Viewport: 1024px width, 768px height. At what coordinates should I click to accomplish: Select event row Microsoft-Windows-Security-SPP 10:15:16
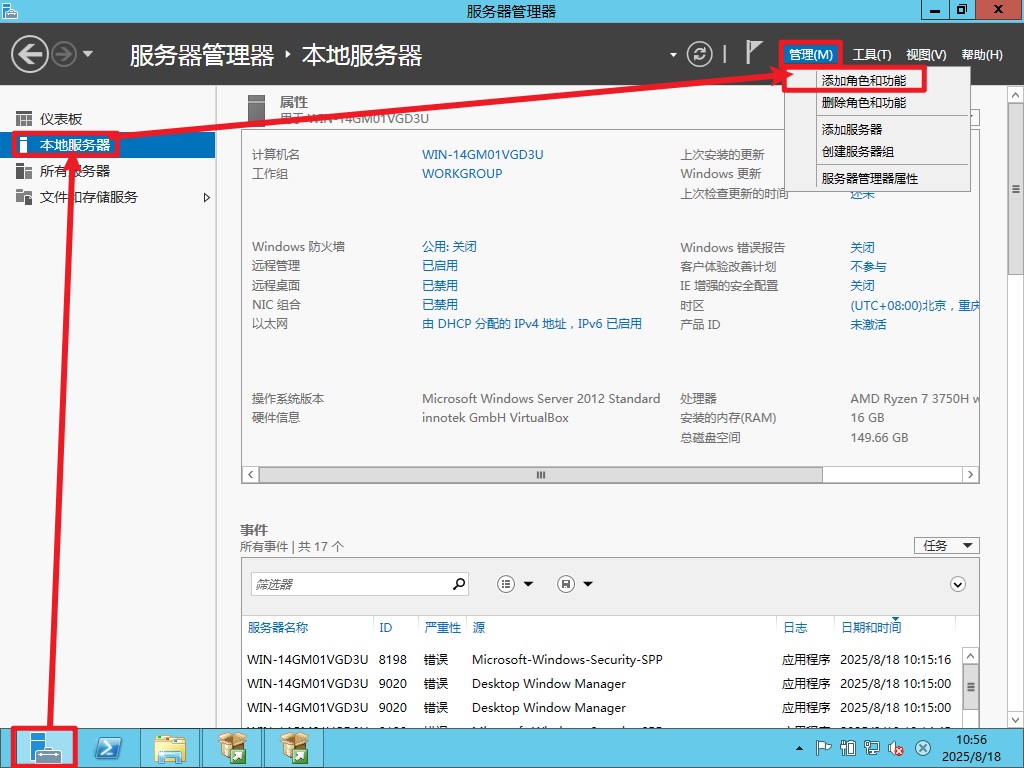(599, 660)
